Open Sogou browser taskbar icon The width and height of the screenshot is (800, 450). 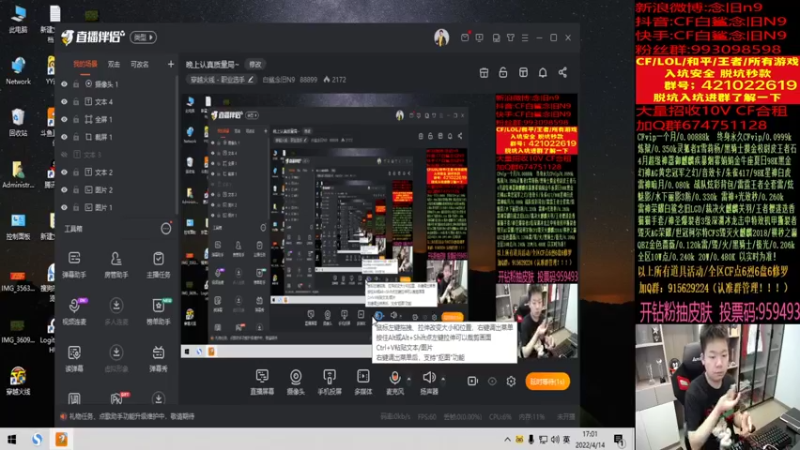click(x=37, y=439)
